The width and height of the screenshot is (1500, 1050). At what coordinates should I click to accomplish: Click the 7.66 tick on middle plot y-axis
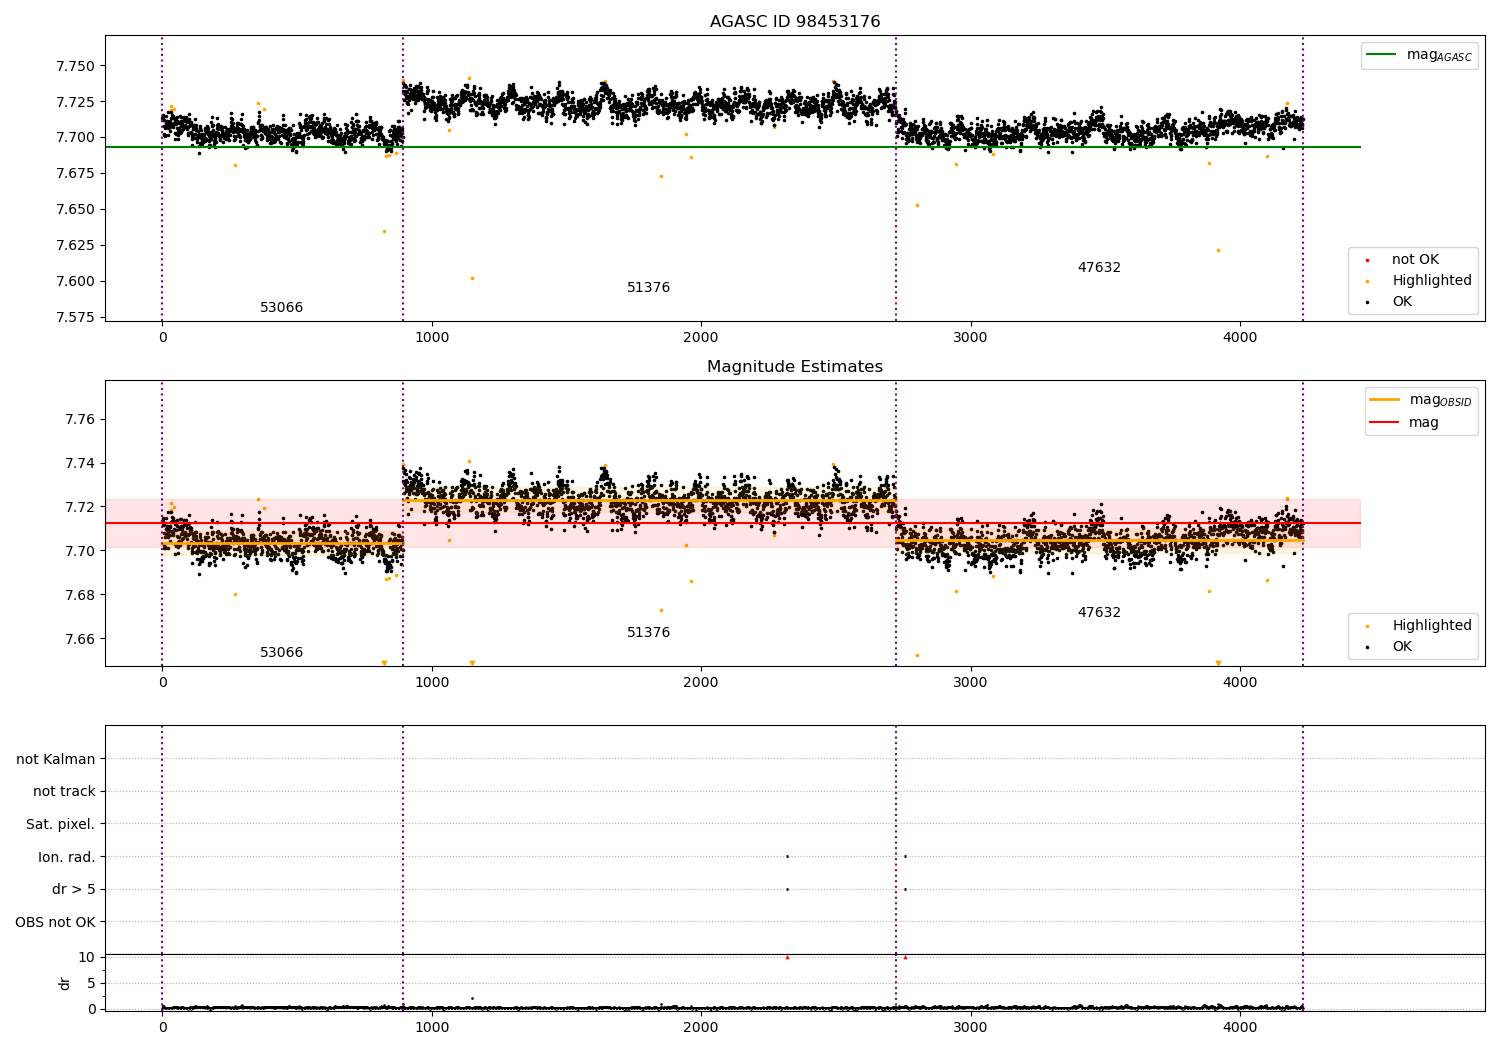pos(79,639)
